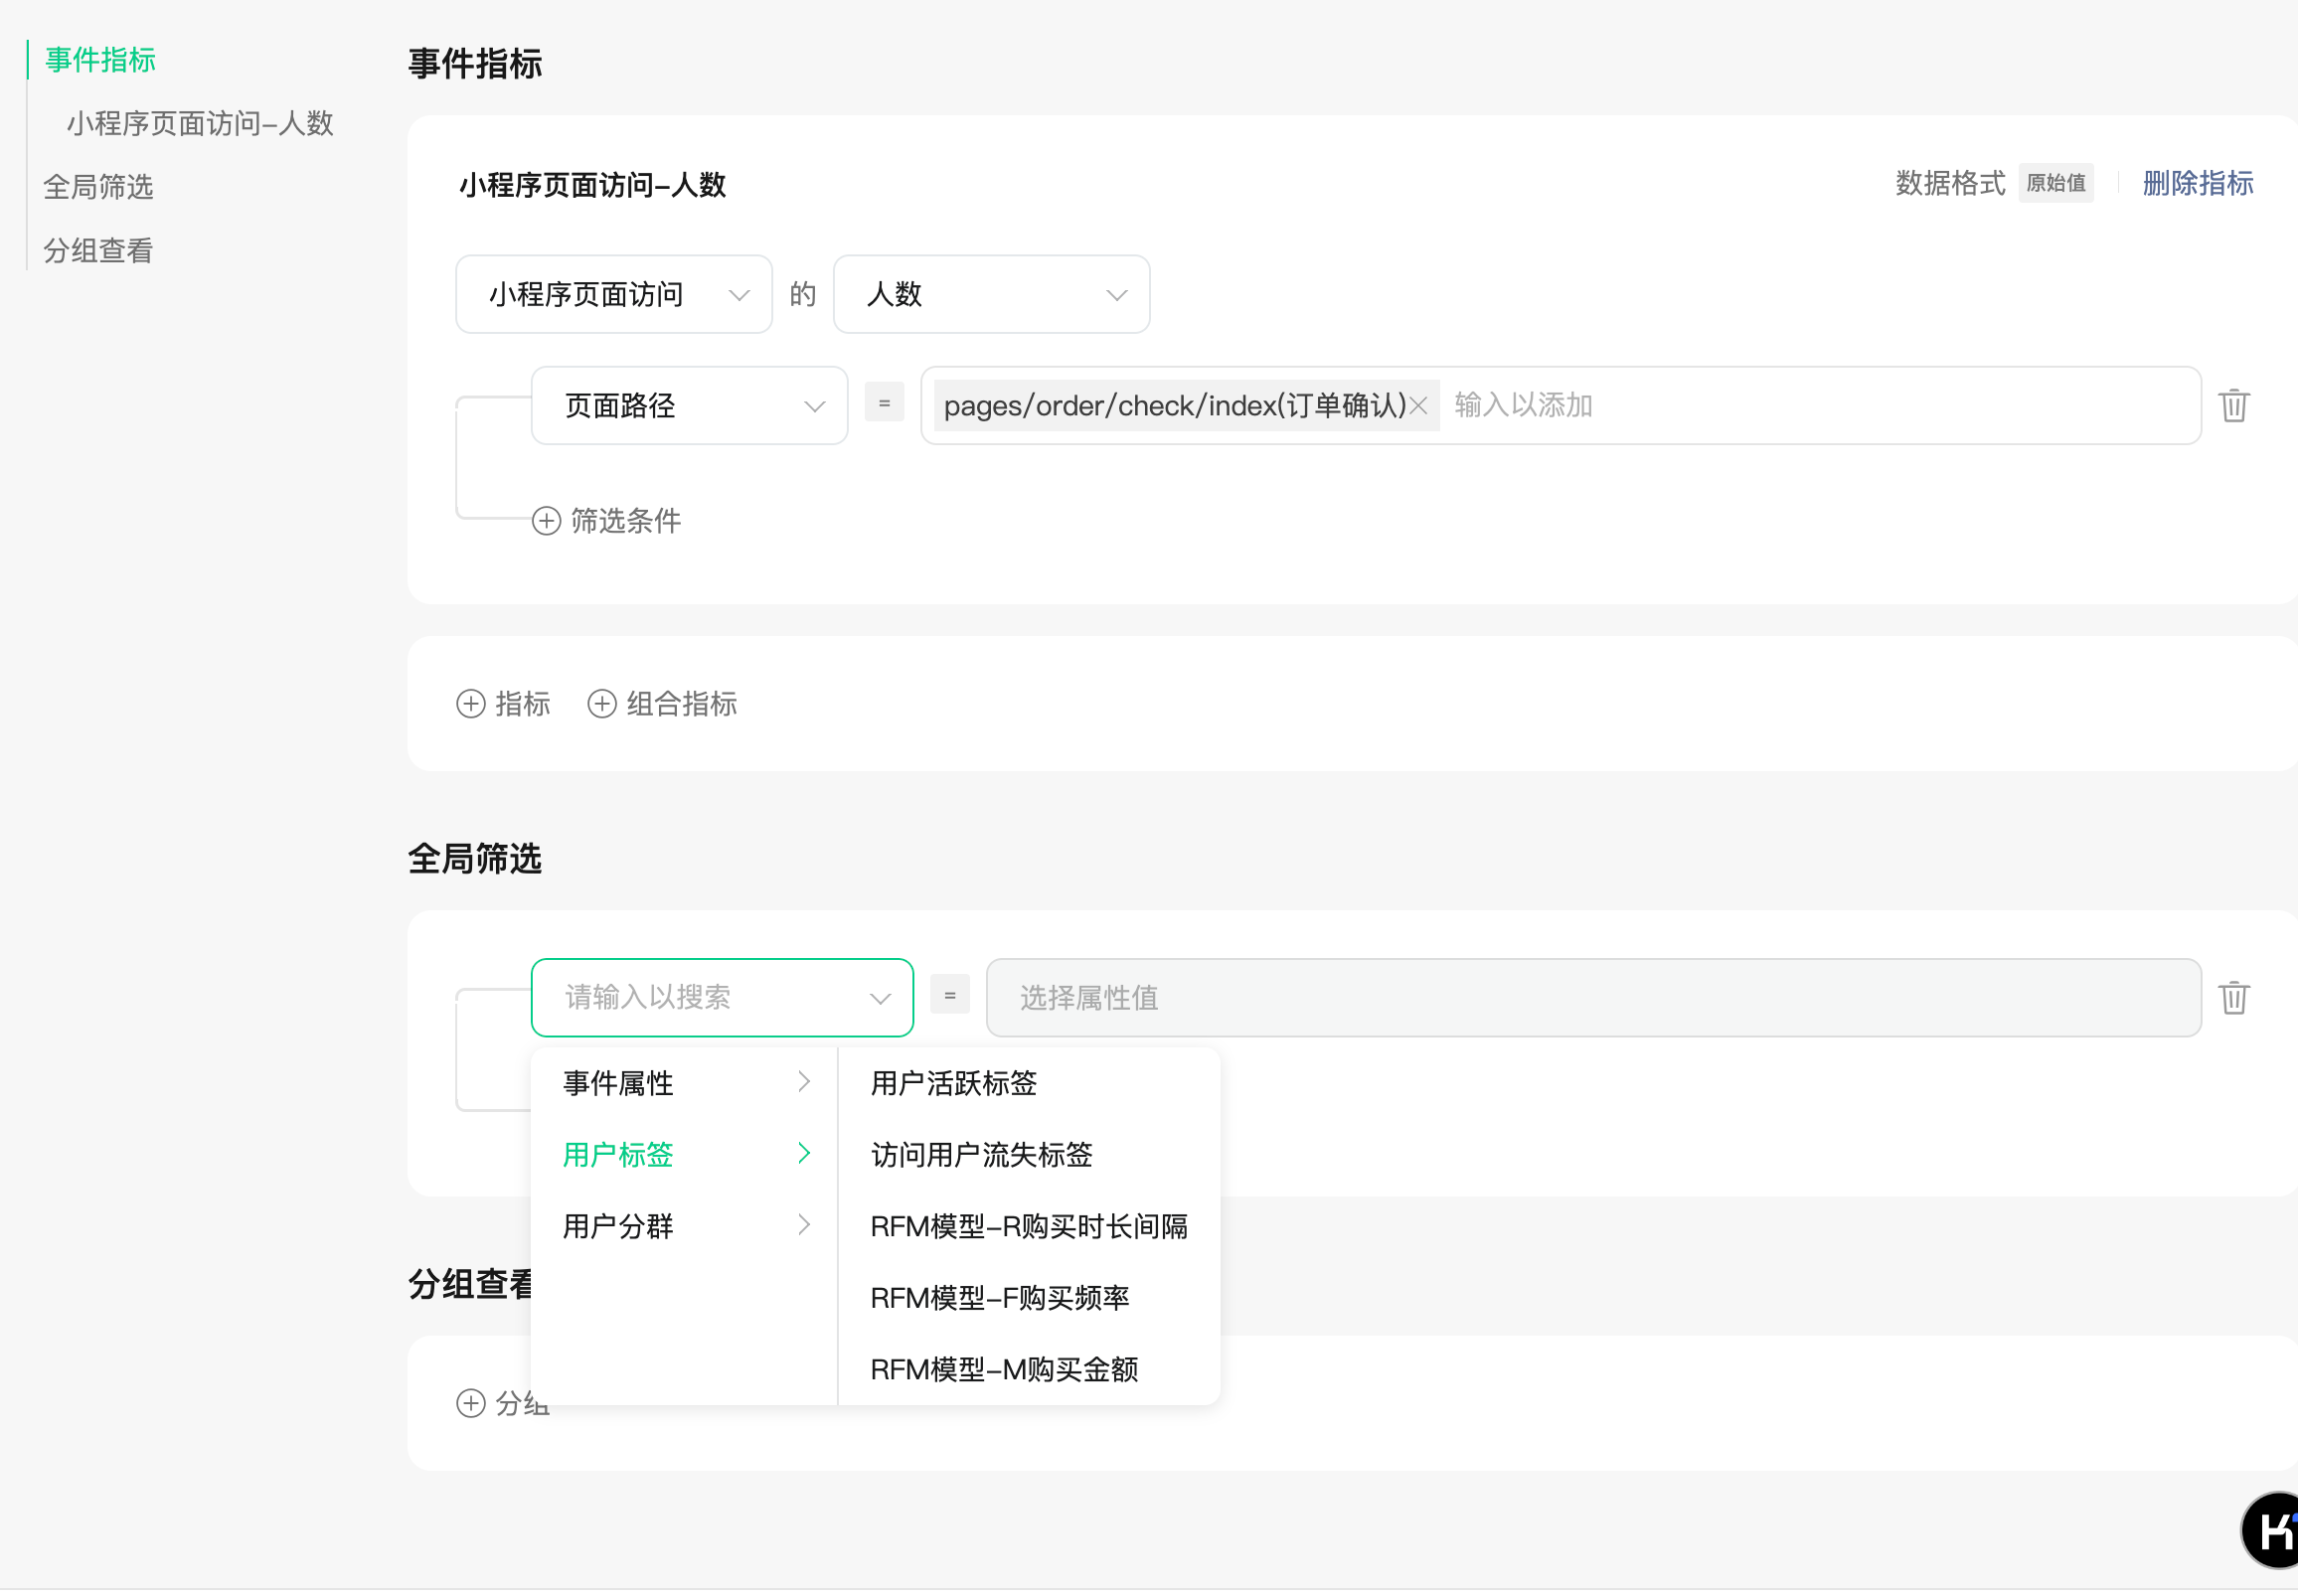Open the 页面路径 property dropdown
Image resolution: width=2298 pixels, height=1596 pixels.
689,406
